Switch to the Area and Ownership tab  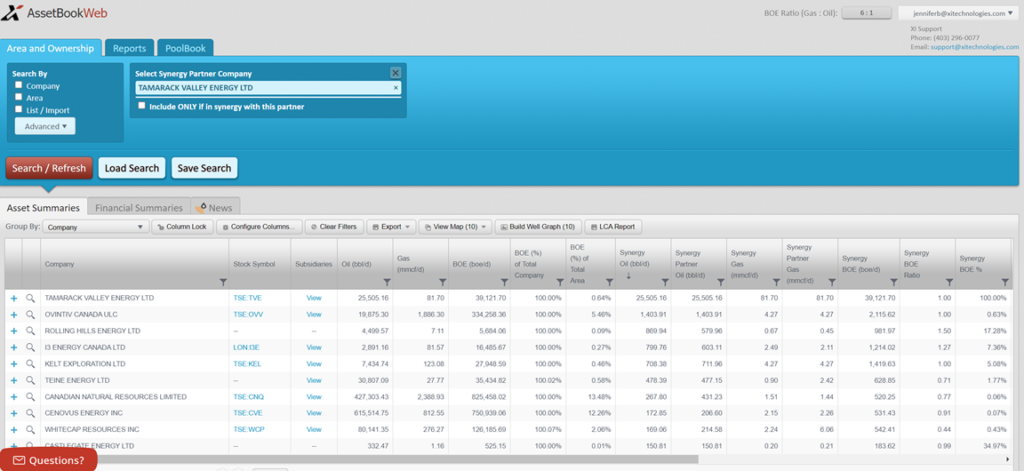click(x=51, y=48)
